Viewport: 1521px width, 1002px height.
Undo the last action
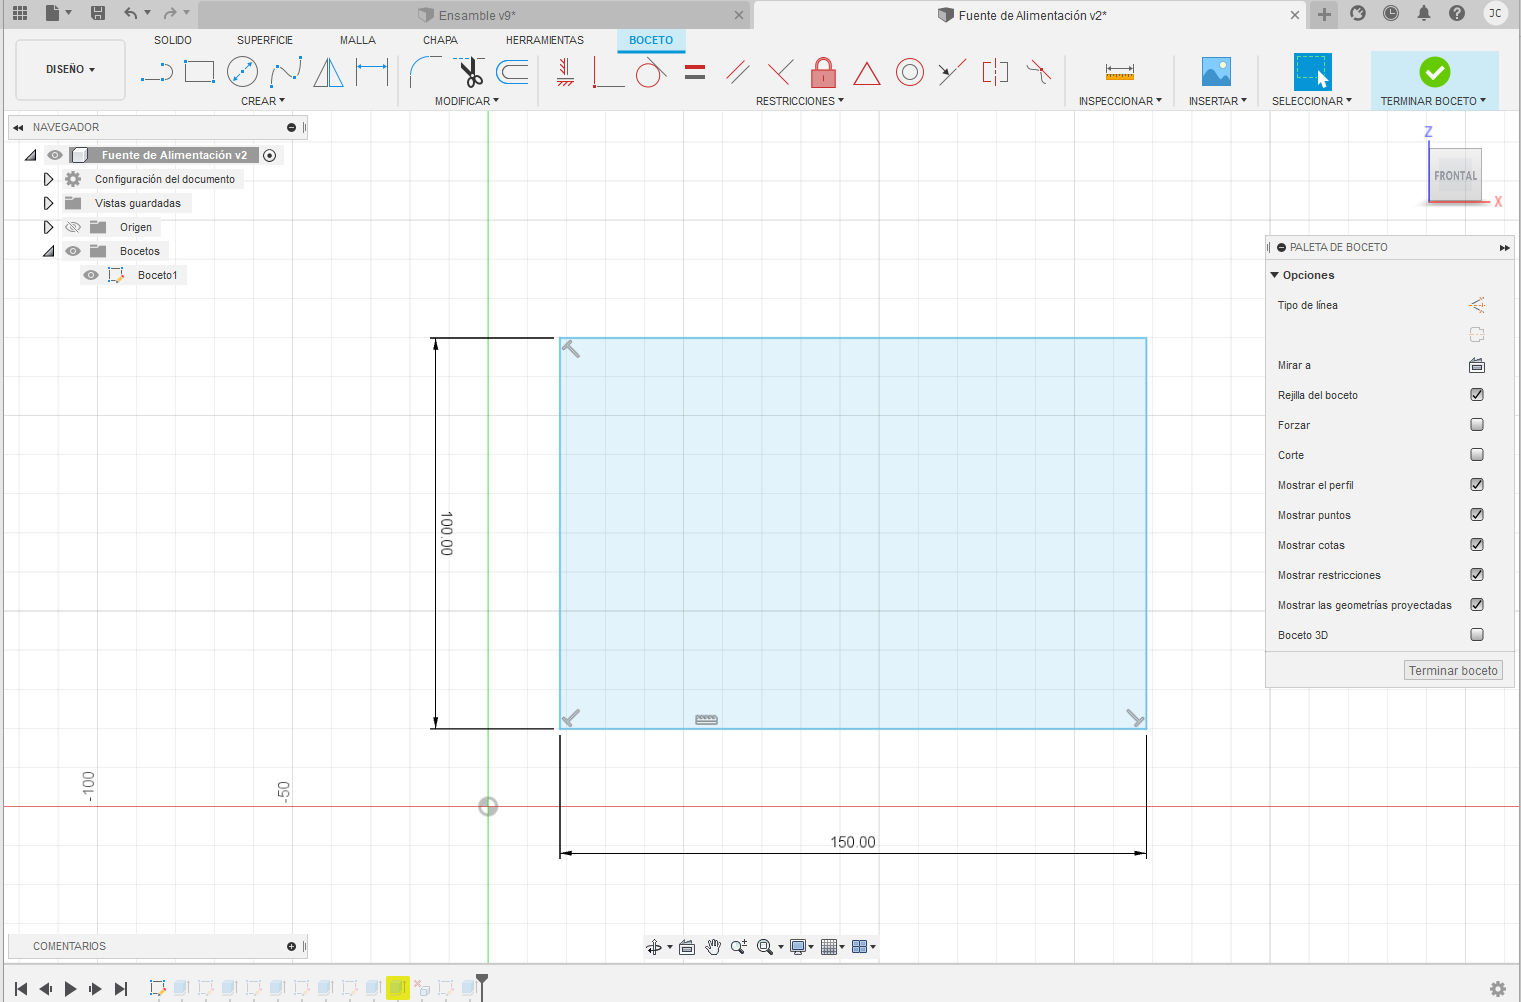131,13
